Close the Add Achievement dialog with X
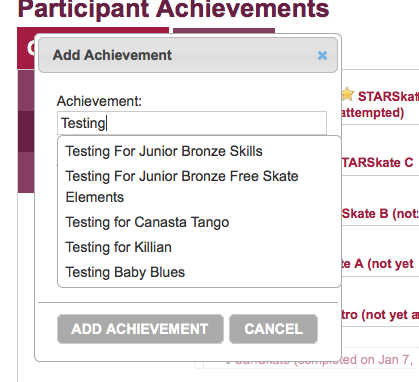 [322, 55]
